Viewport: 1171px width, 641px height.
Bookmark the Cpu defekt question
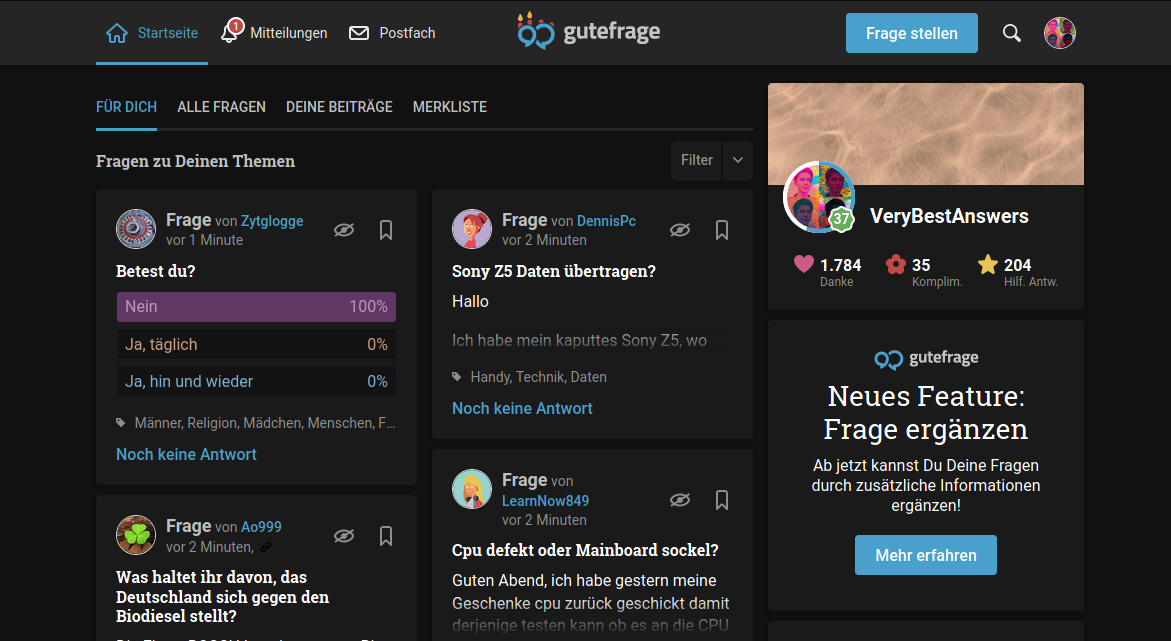coord(721,500)
